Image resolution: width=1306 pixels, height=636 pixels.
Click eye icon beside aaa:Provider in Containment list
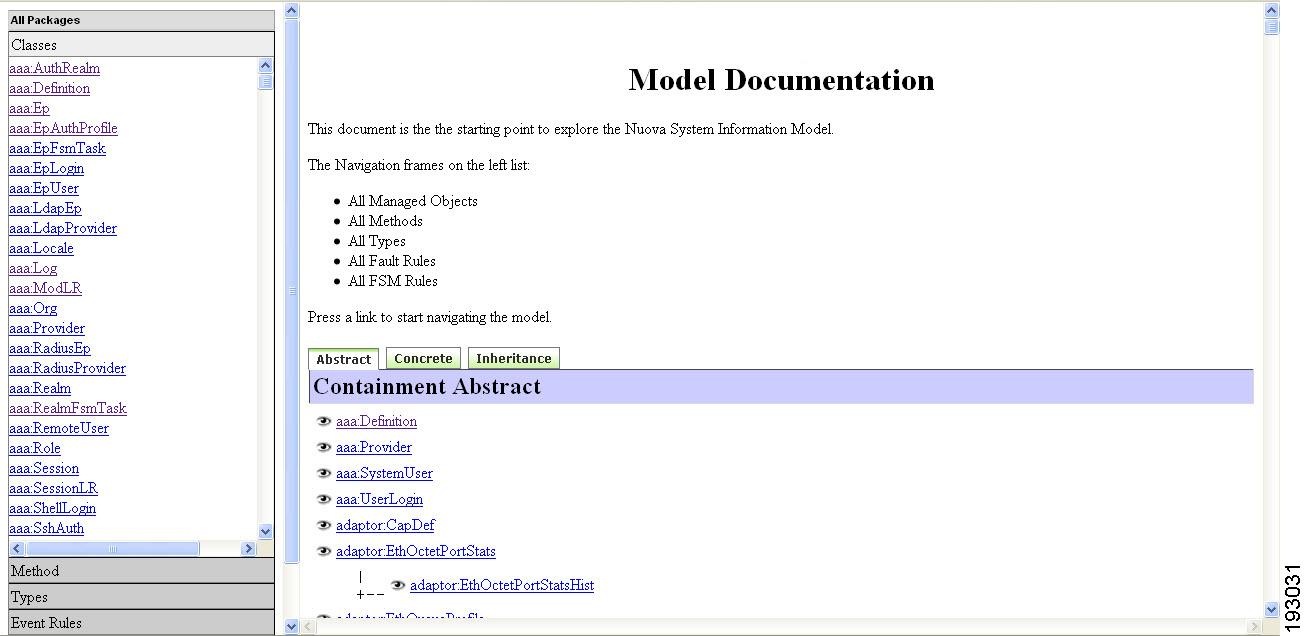[x=324, y=447]
